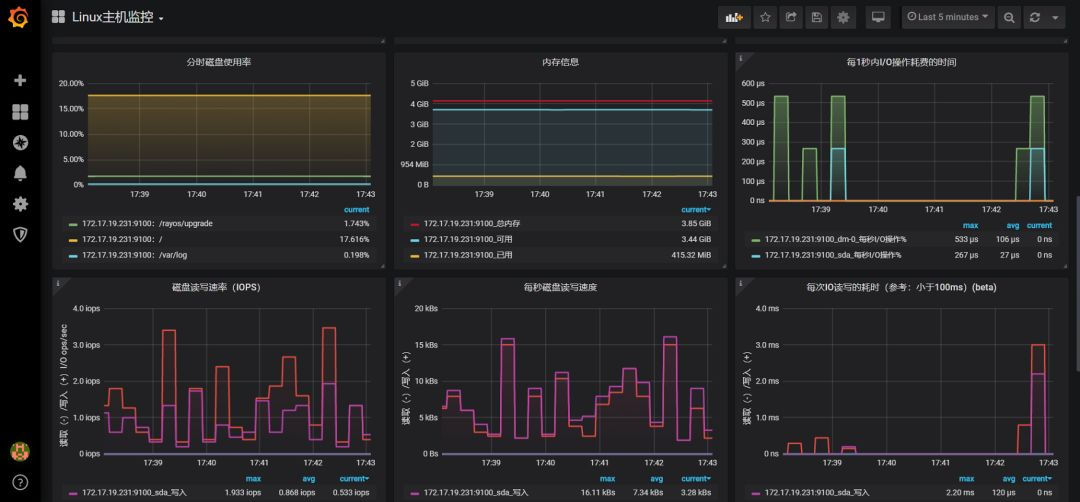Show info for I/O操作耗费的时间 panel
1080x502 pixels.
tap(740, 59)
